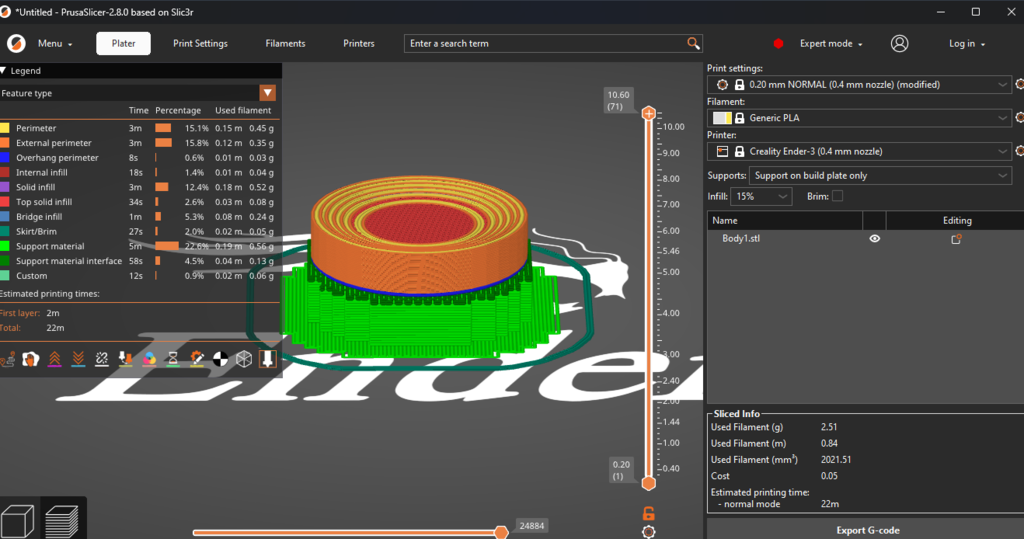Switch to the Filaments tab
The image size is (1024, 539).
click(x=285, y=43)
